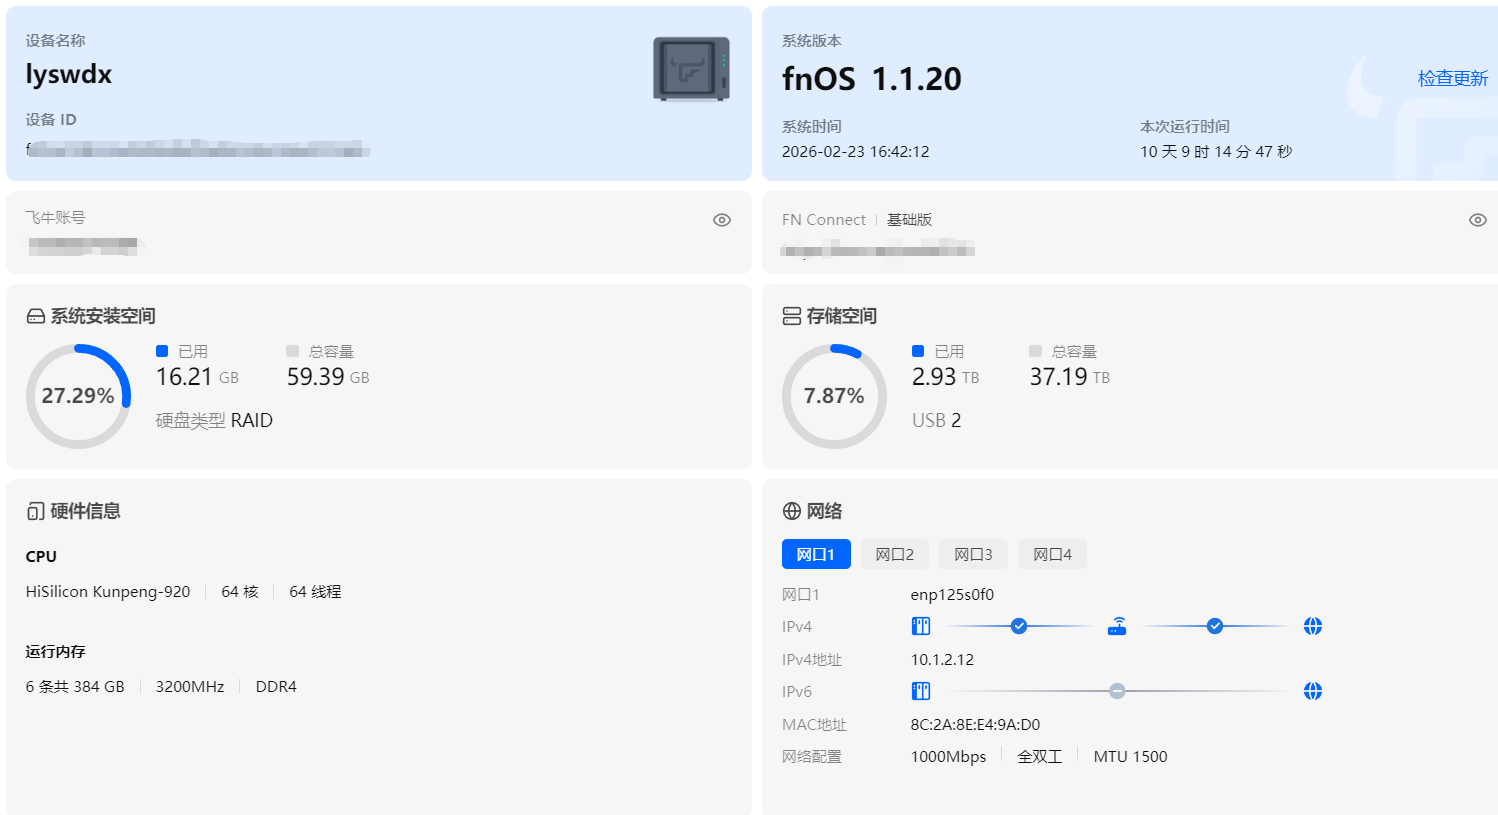The width and height of the screenshot is (1498, 815).
Task: Click the IPv4 address "10.1.2.12"
Action: pos(942,660)
